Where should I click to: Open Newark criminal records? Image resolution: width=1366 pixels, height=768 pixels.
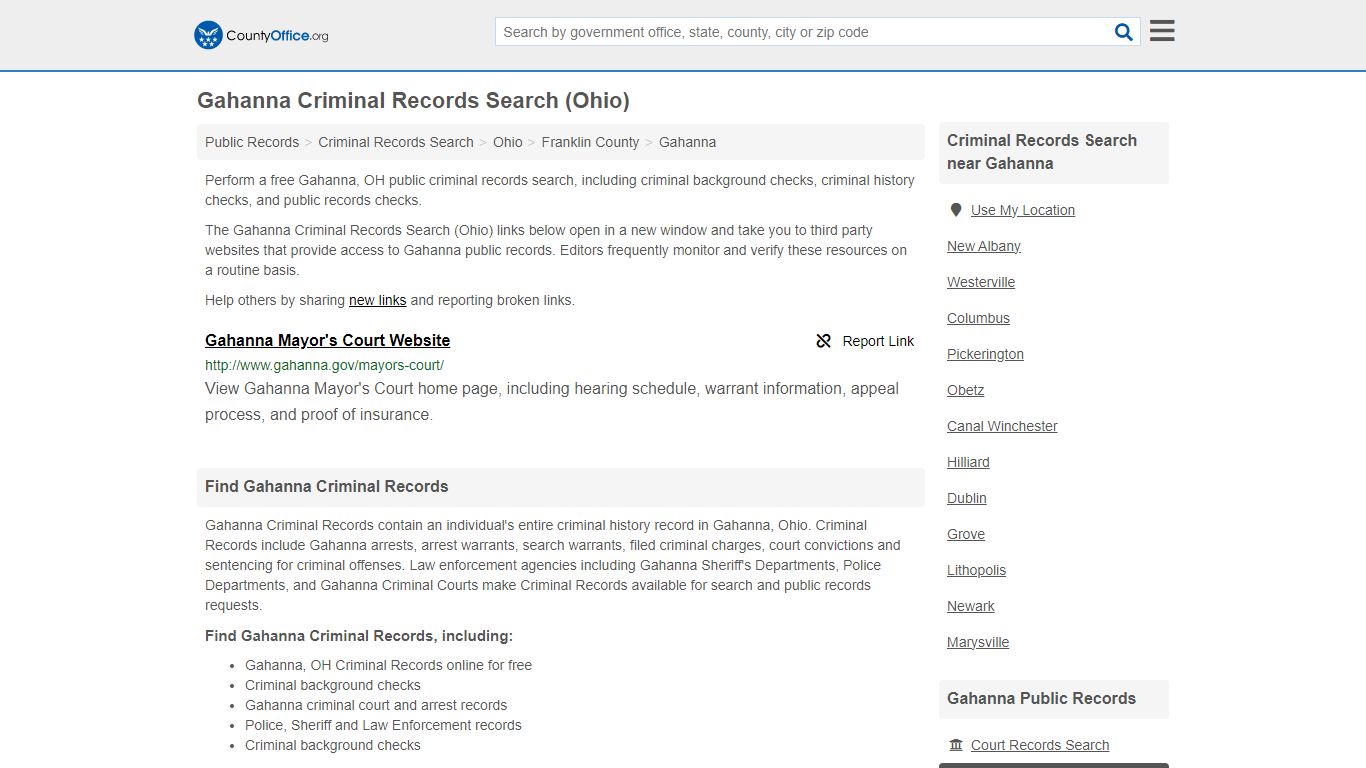click(x=970, y=606)
